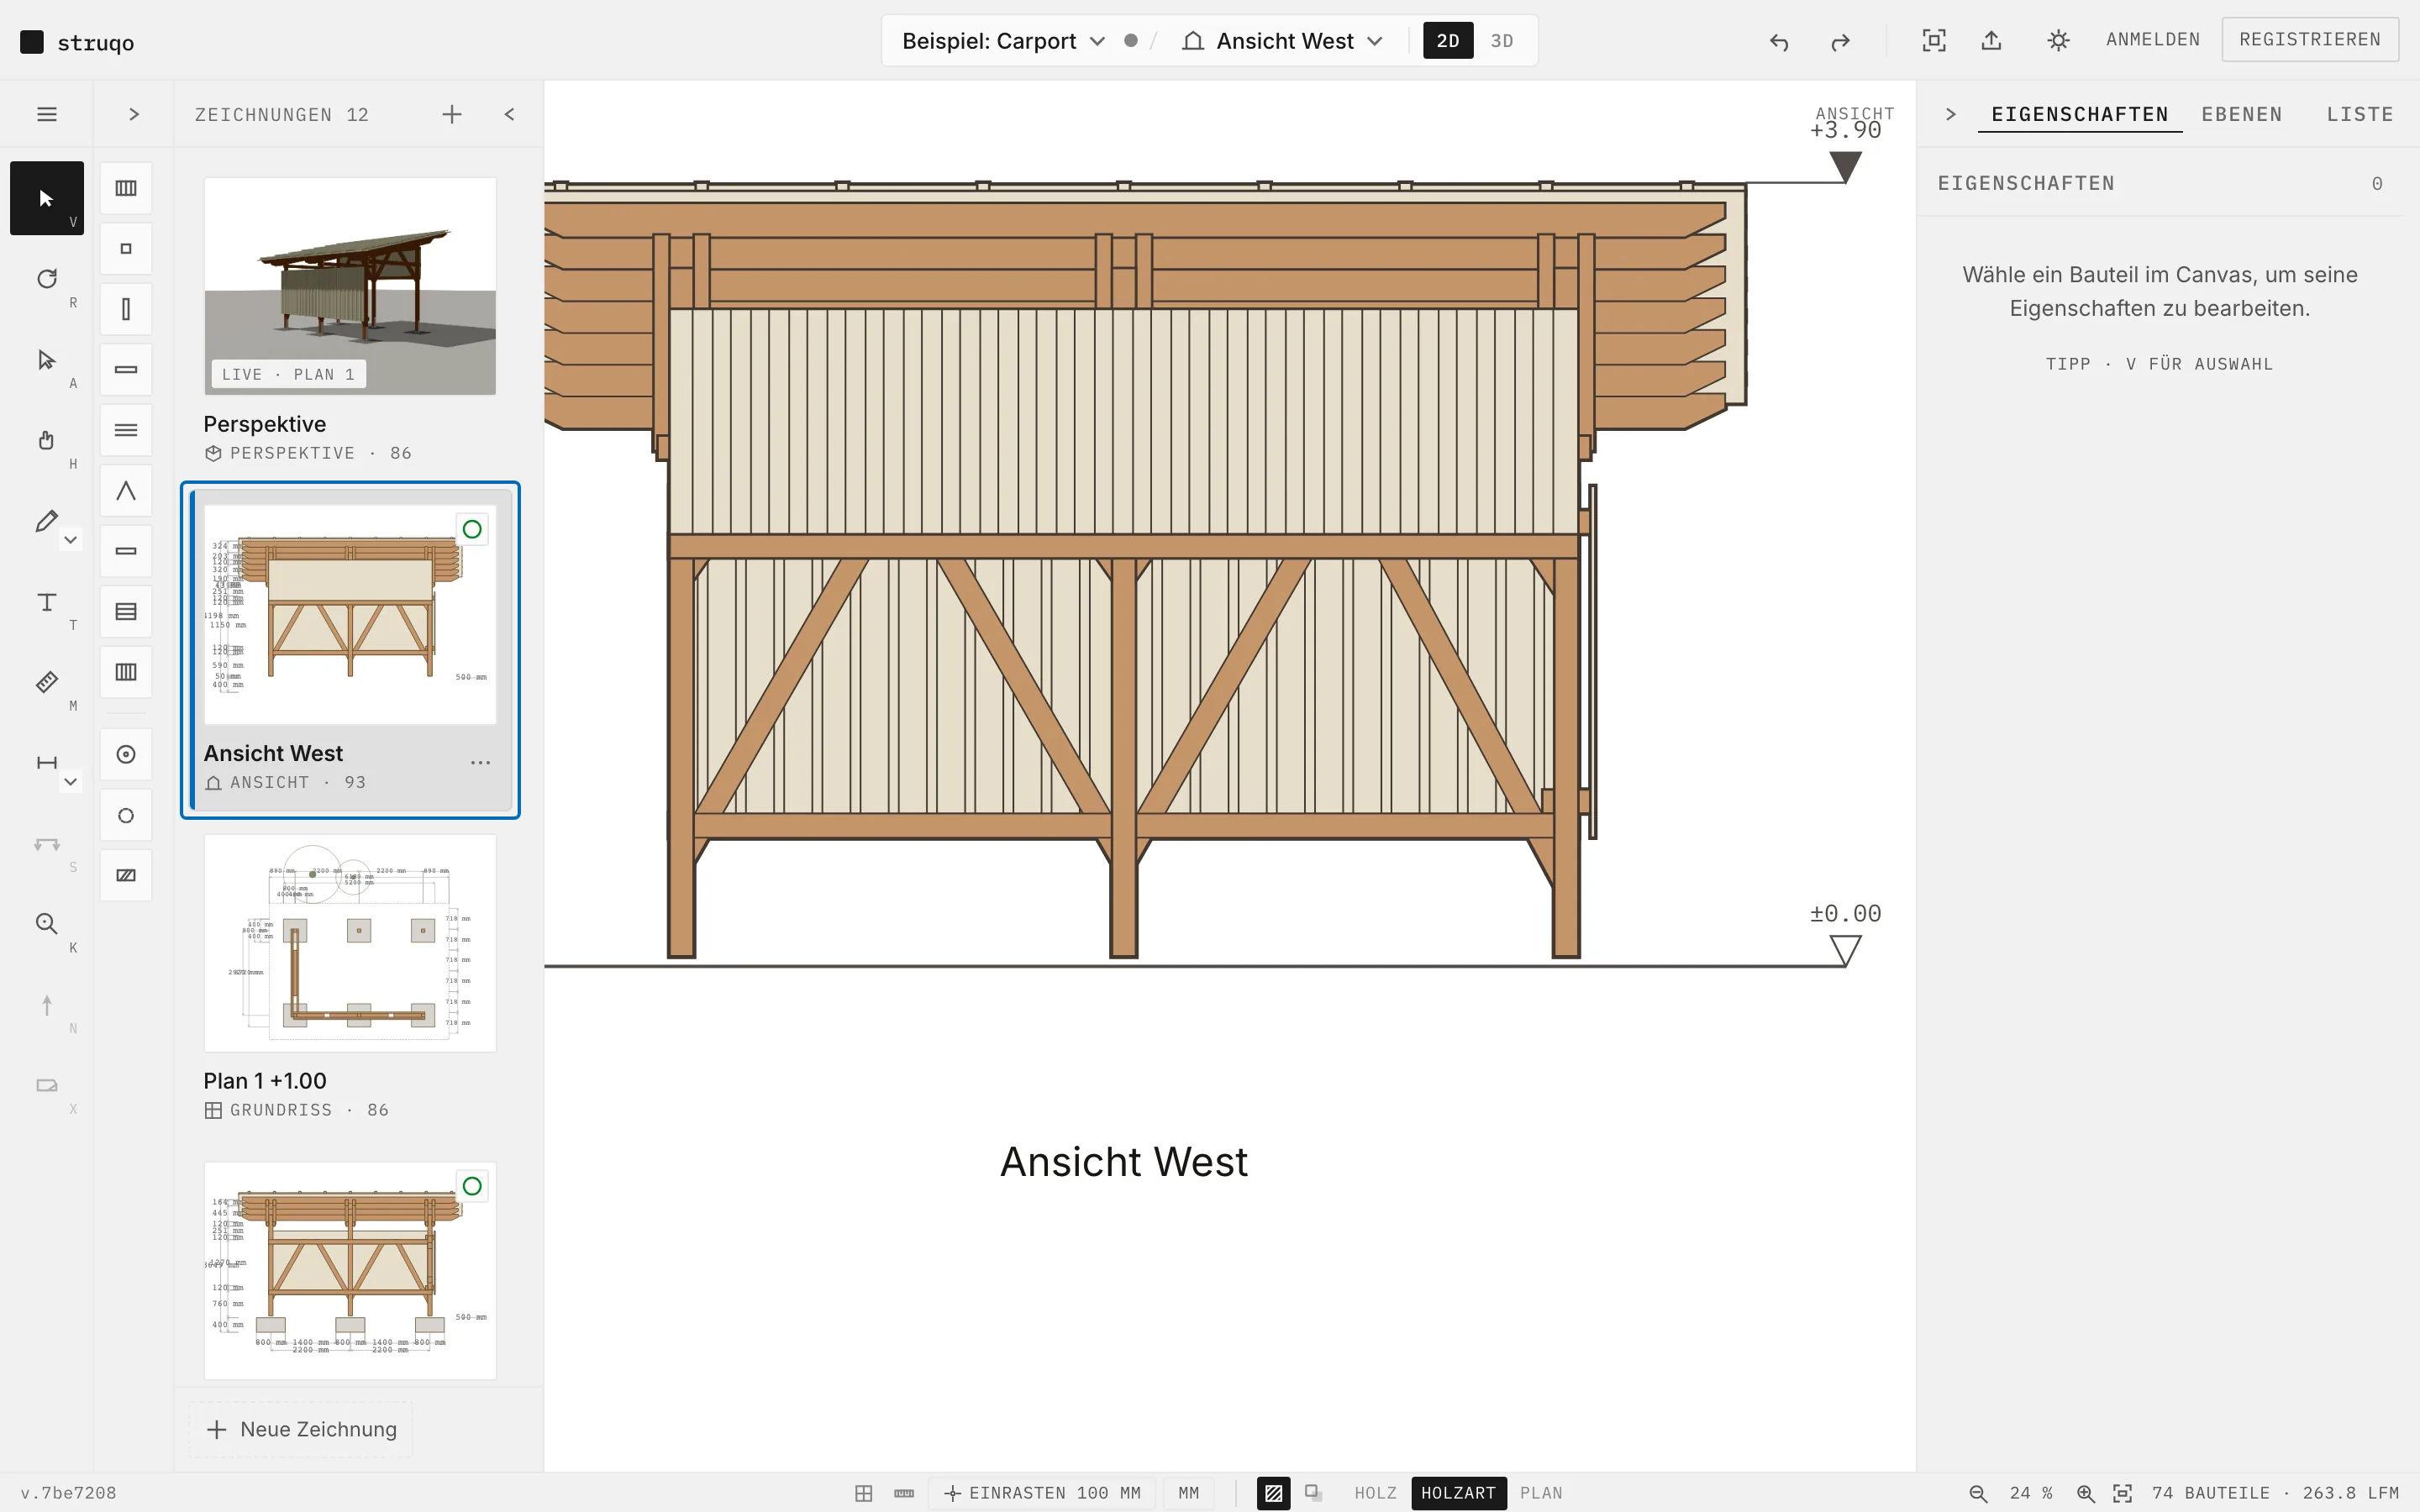Open the hamburger menu in left toolbar

[46, 114]
